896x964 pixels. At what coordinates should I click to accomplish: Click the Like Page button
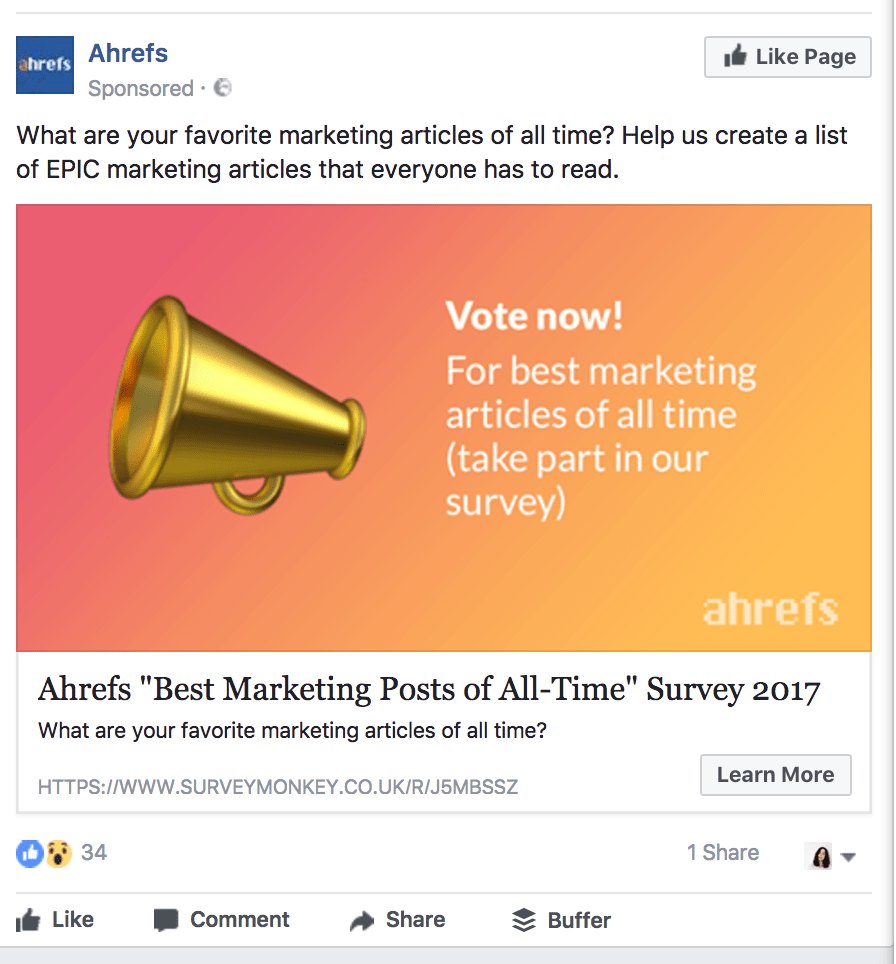(x=787, y=56)
